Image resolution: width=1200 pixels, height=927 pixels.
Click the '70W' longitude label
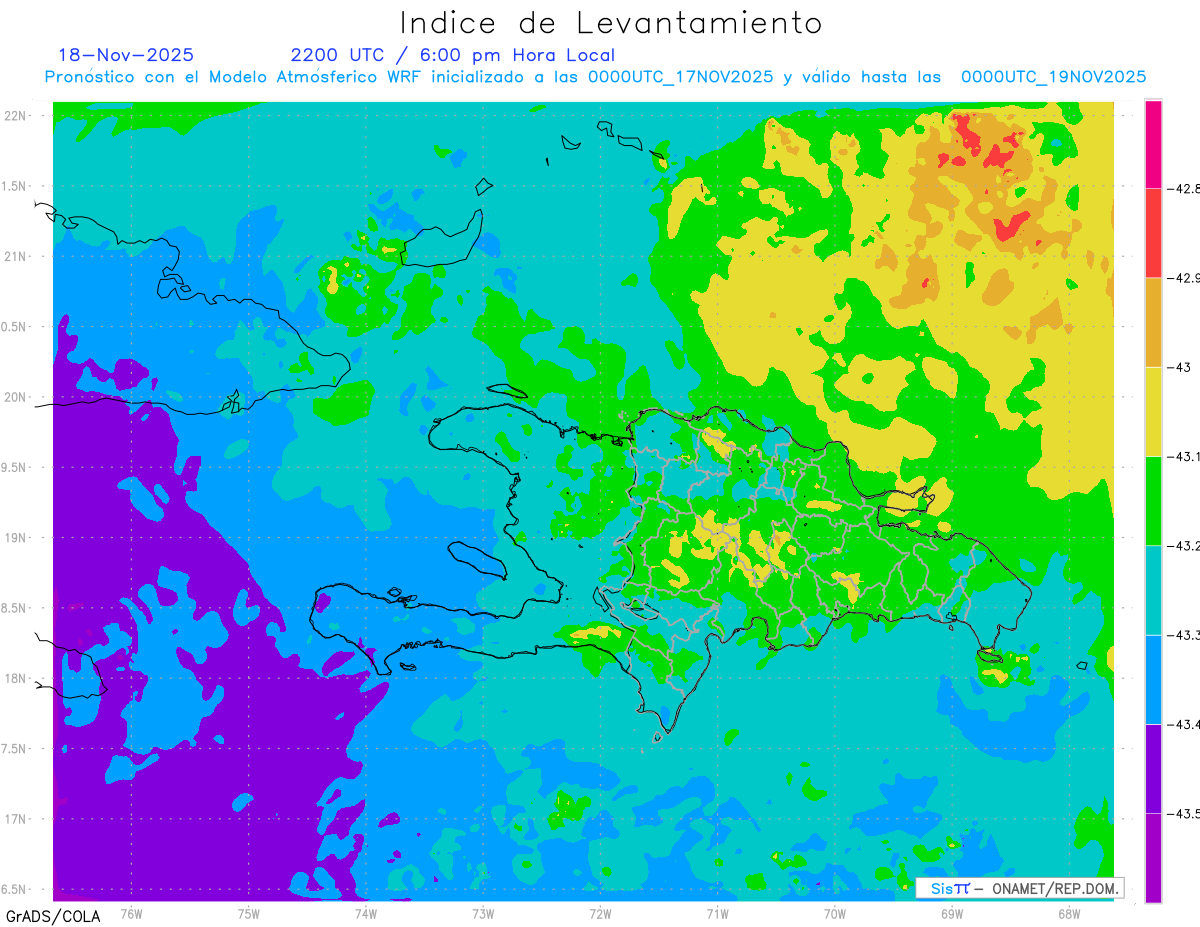click(835, 913)
